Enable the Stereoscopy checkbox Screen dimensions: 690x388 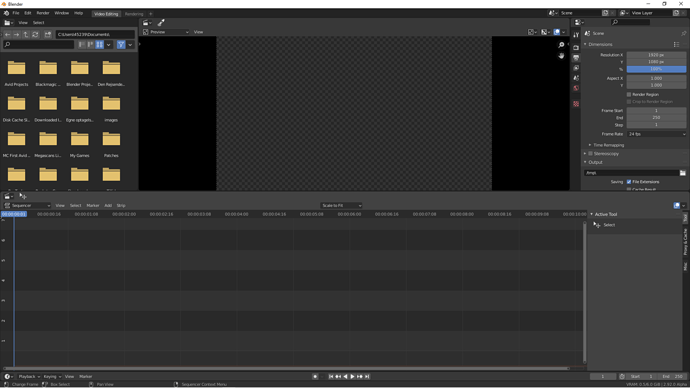click(591, 154)
